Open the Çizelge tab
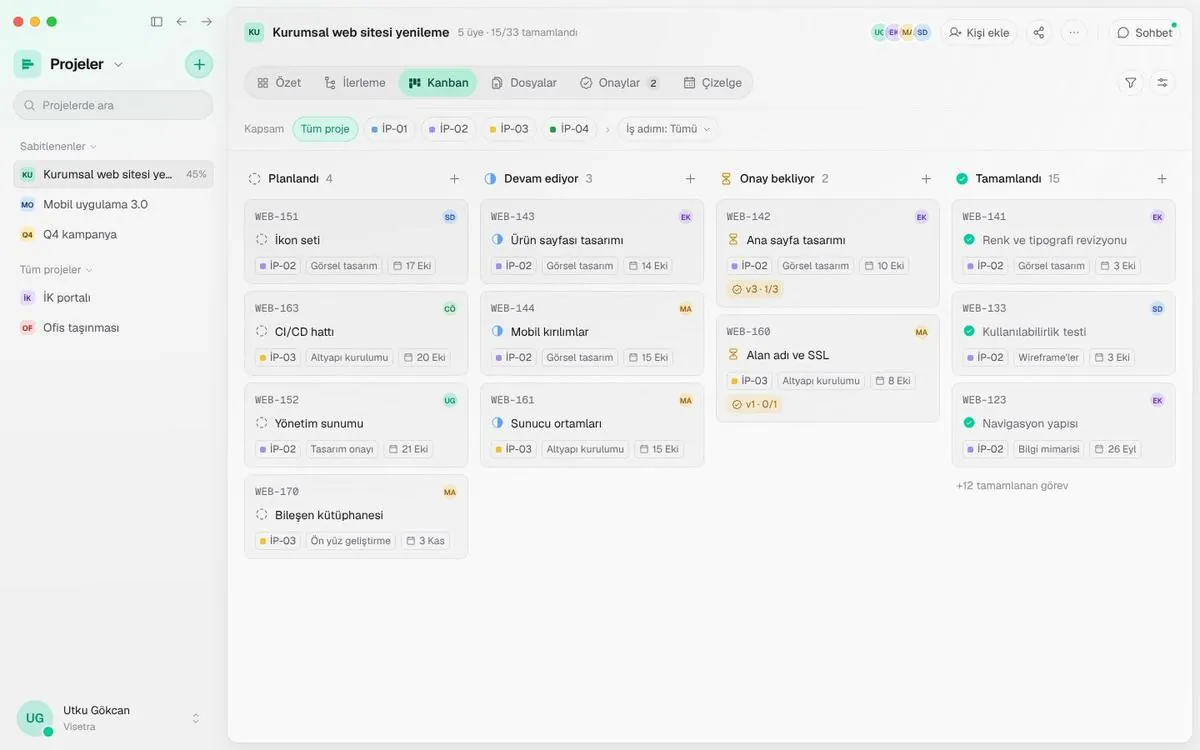Image resolution: width=1200 pixels, height=750 pixels. [x=713, y=83]
